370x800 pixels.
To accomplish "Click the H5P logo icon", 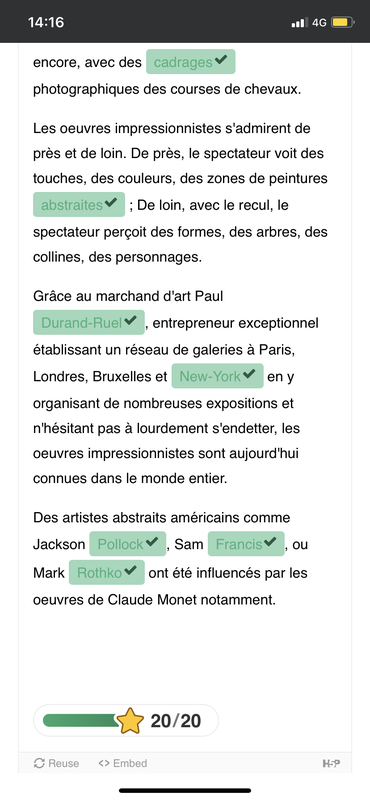I will point(332,764).
